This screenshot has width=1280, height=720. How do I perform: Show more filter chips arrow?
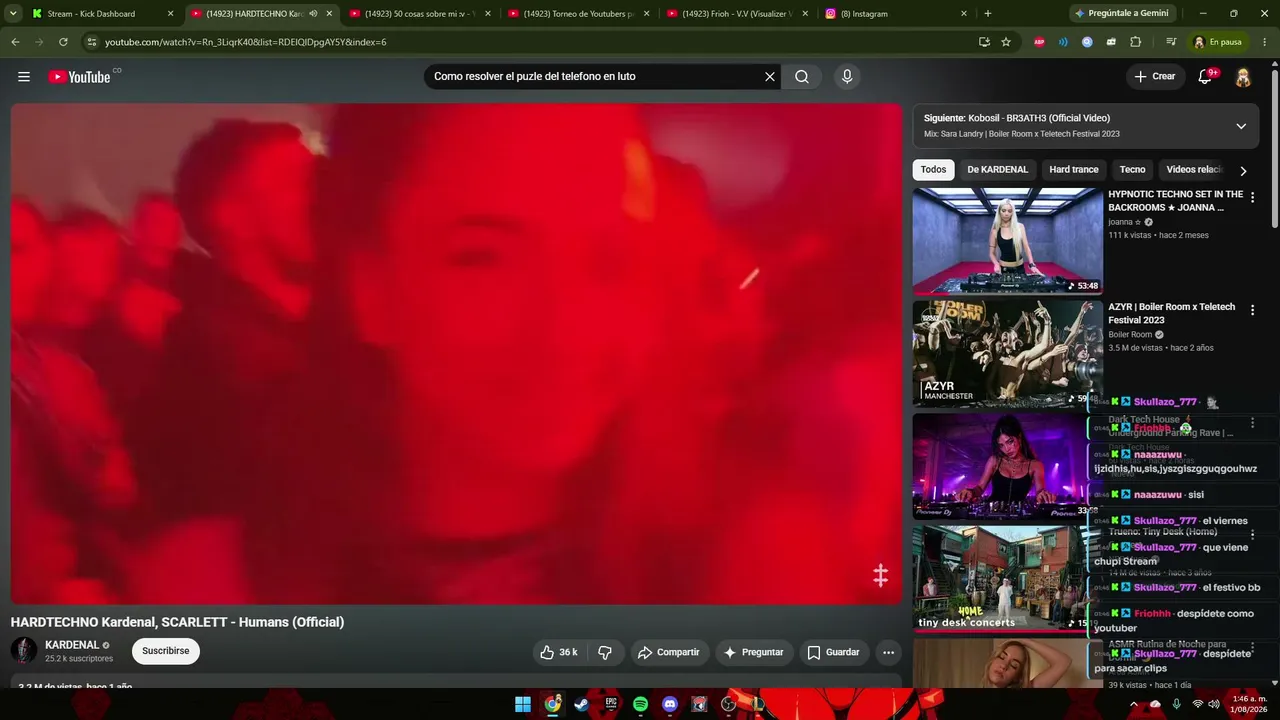tap(1243, 171)
